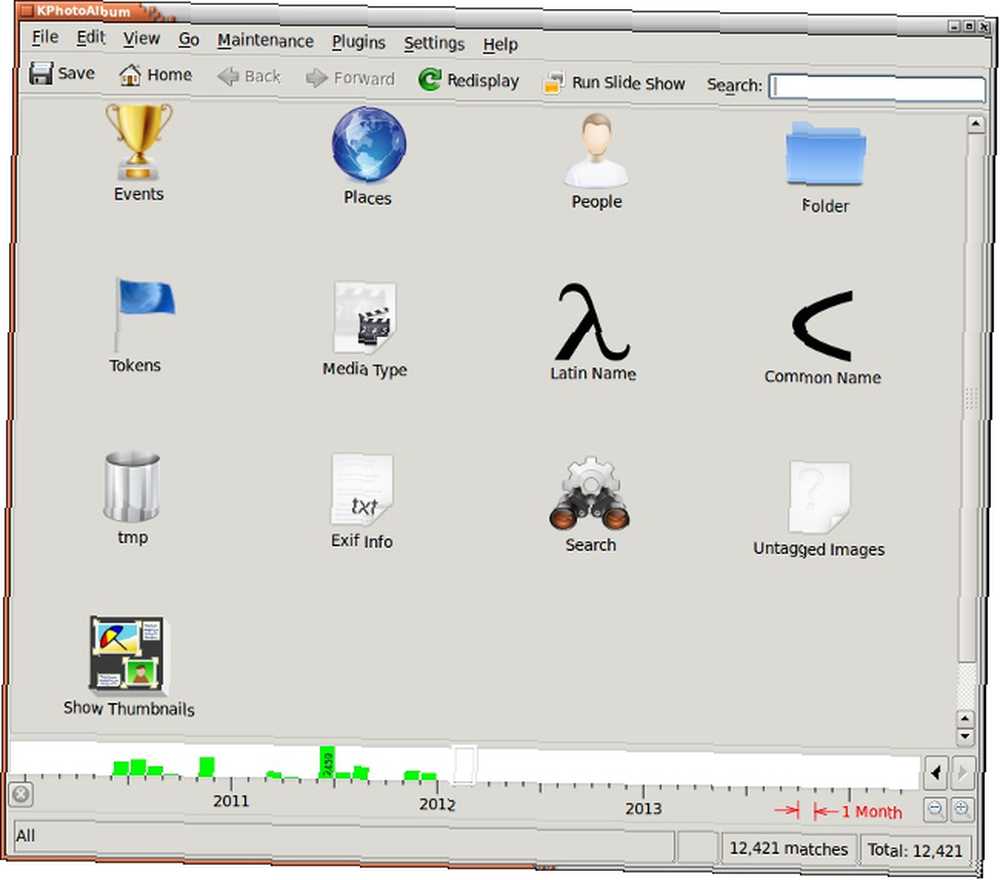Browse the Places category
The image size is (1000, 880).
tap(368, 157)
